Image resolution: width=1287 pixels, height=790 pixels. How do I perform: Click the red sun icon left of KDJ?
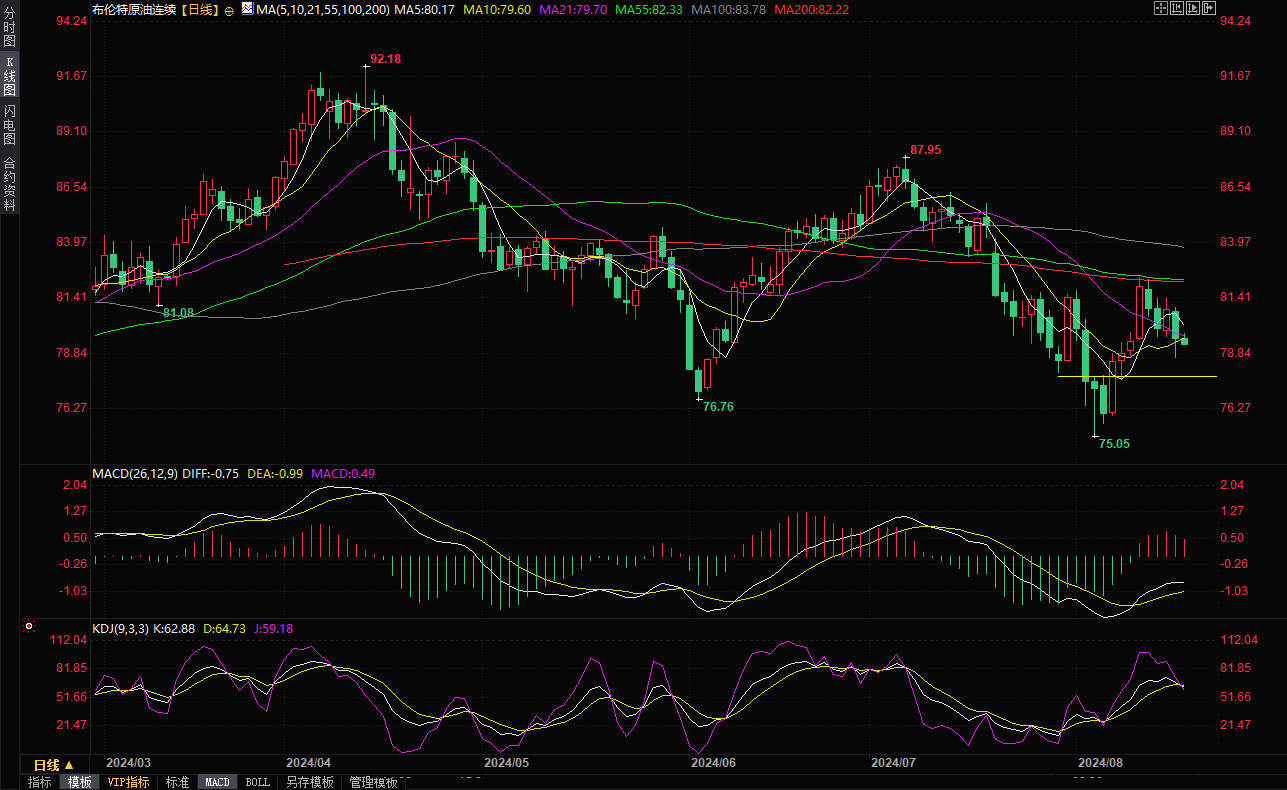(x=28, y=628)
